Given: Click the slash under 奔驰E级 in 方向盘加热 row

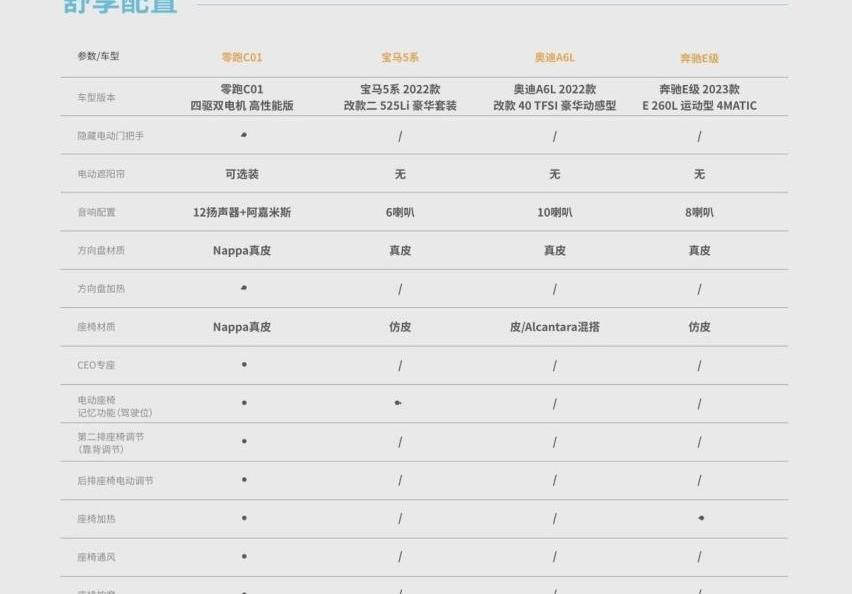Looking at the screenshot, I should point(699,290).
